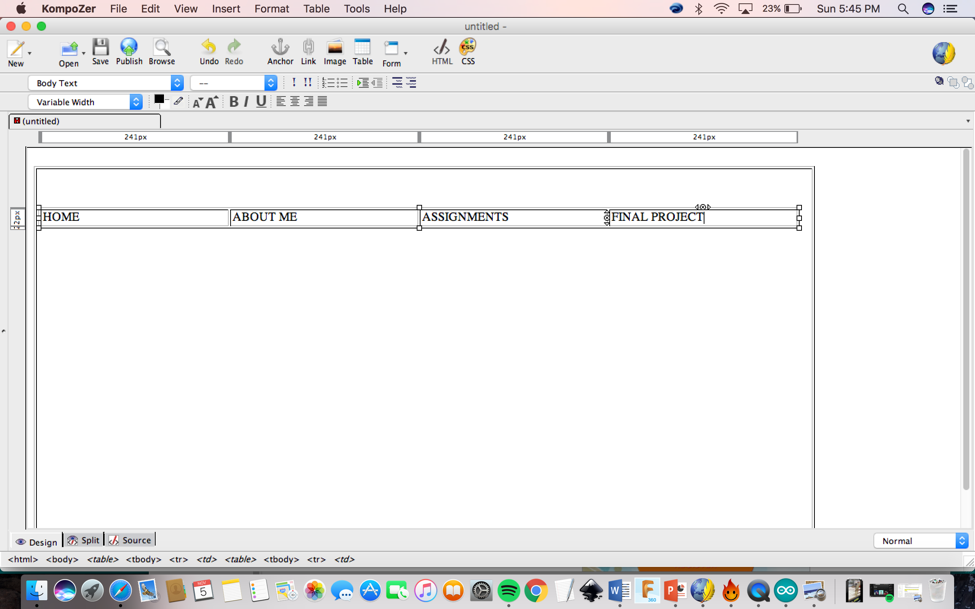Screen dimensions: 975x609
Task: Outdent the text with the outdent icon
Action: pos(377,83)
